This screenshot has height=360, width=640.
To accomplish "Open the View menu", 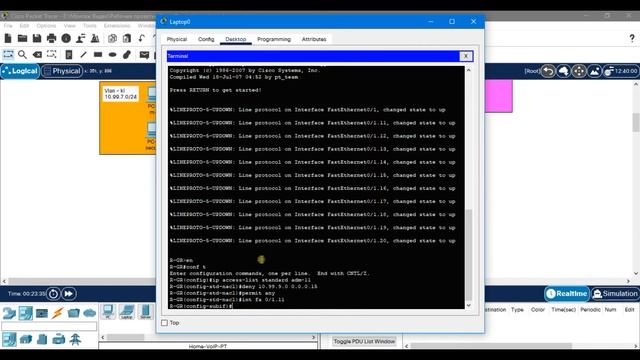I will [x=70, y=26].
